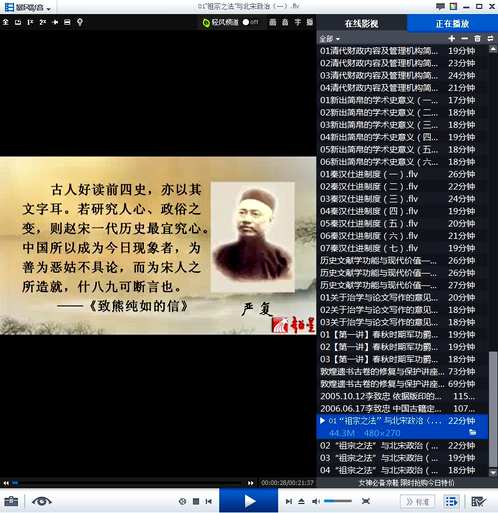Click the screenshot/strip icon in top toolbar
The height and width of the screenshot is (513, 498).
(x=67, y=22)
